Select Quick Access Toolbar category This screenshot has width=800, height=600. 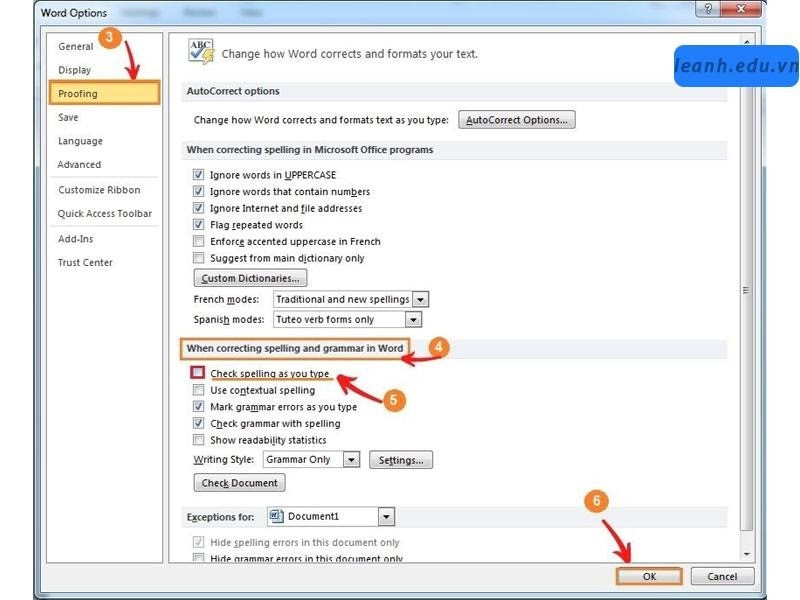[105, 213]
